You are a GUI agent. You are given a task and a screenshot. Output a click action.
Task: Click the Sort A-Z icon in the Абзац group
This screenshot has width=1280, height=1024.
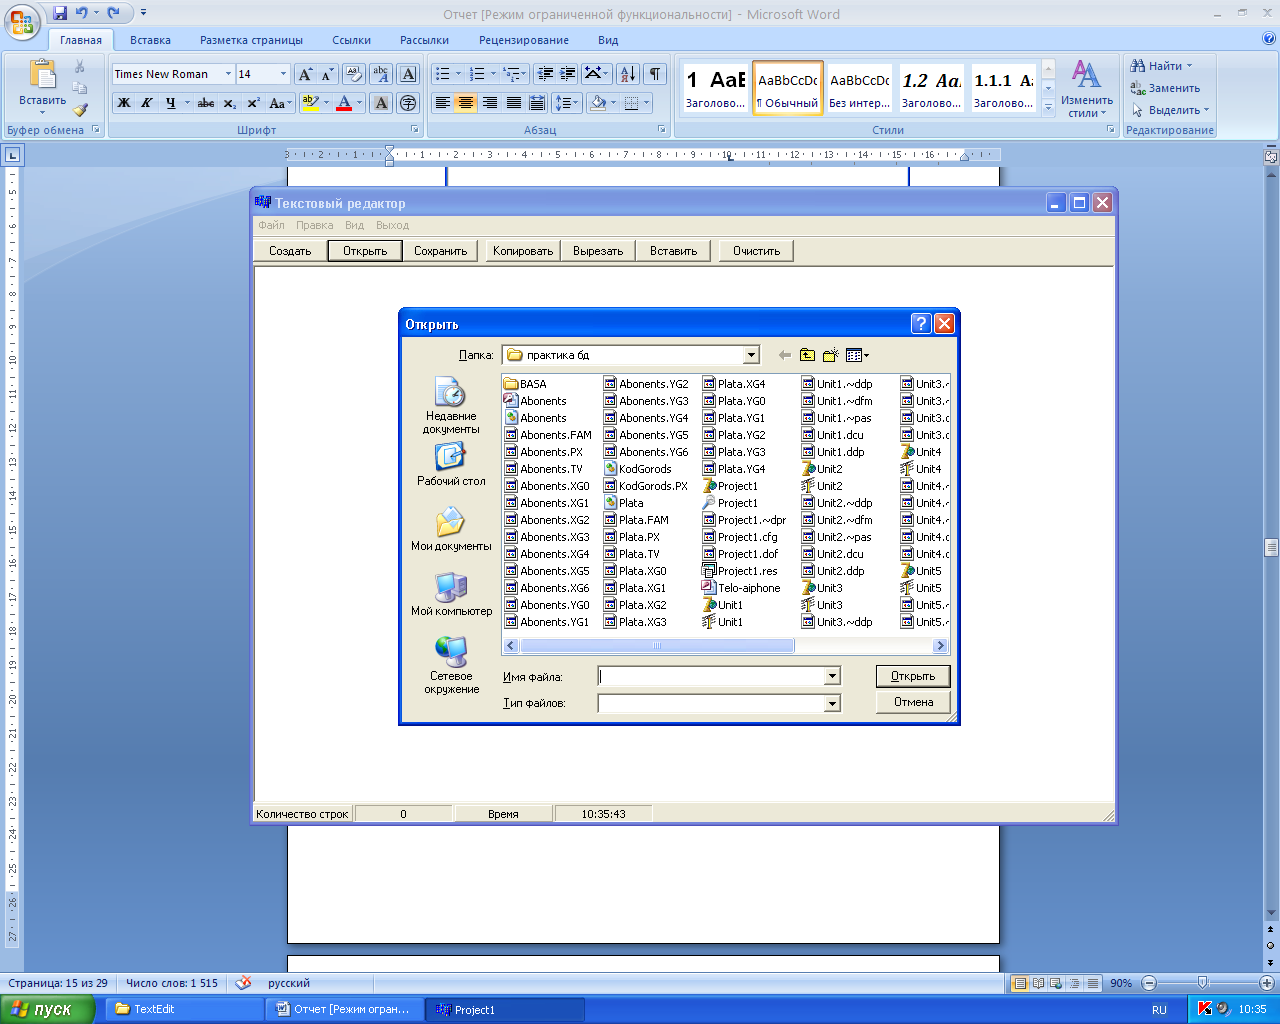coord(627,74)
